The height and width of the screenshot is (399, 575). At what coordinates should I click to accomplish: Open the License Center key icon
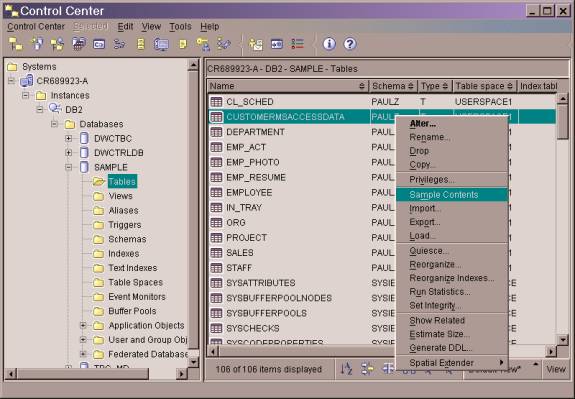pyautogui.click(x=203, y=44)
